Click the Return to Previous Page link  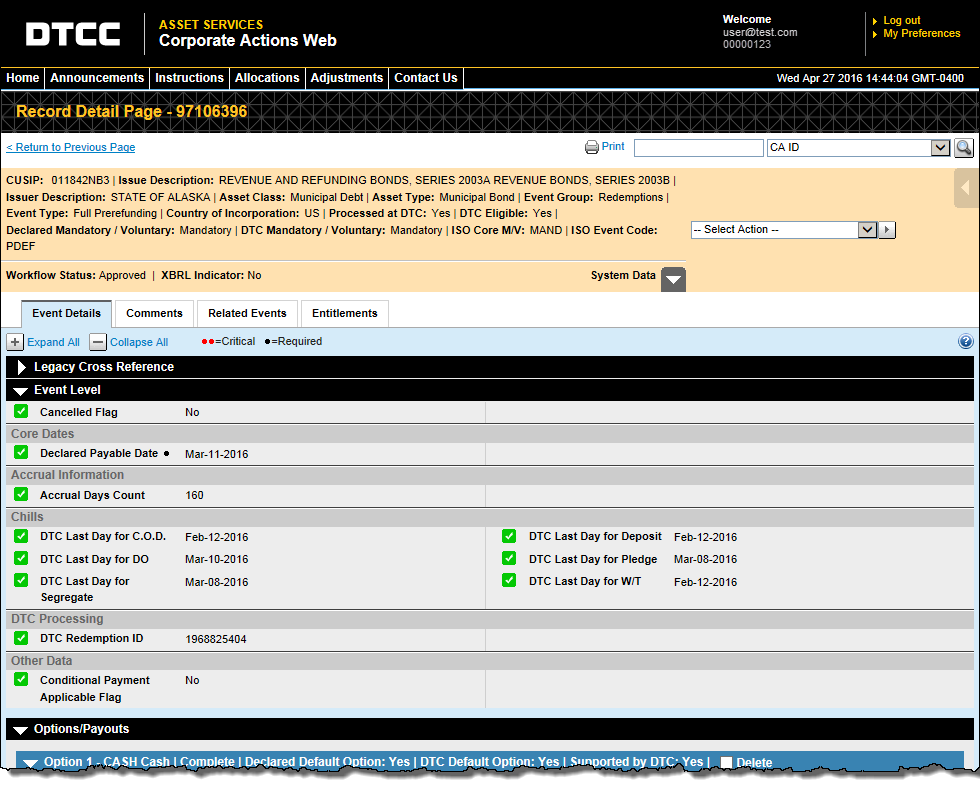71,148
